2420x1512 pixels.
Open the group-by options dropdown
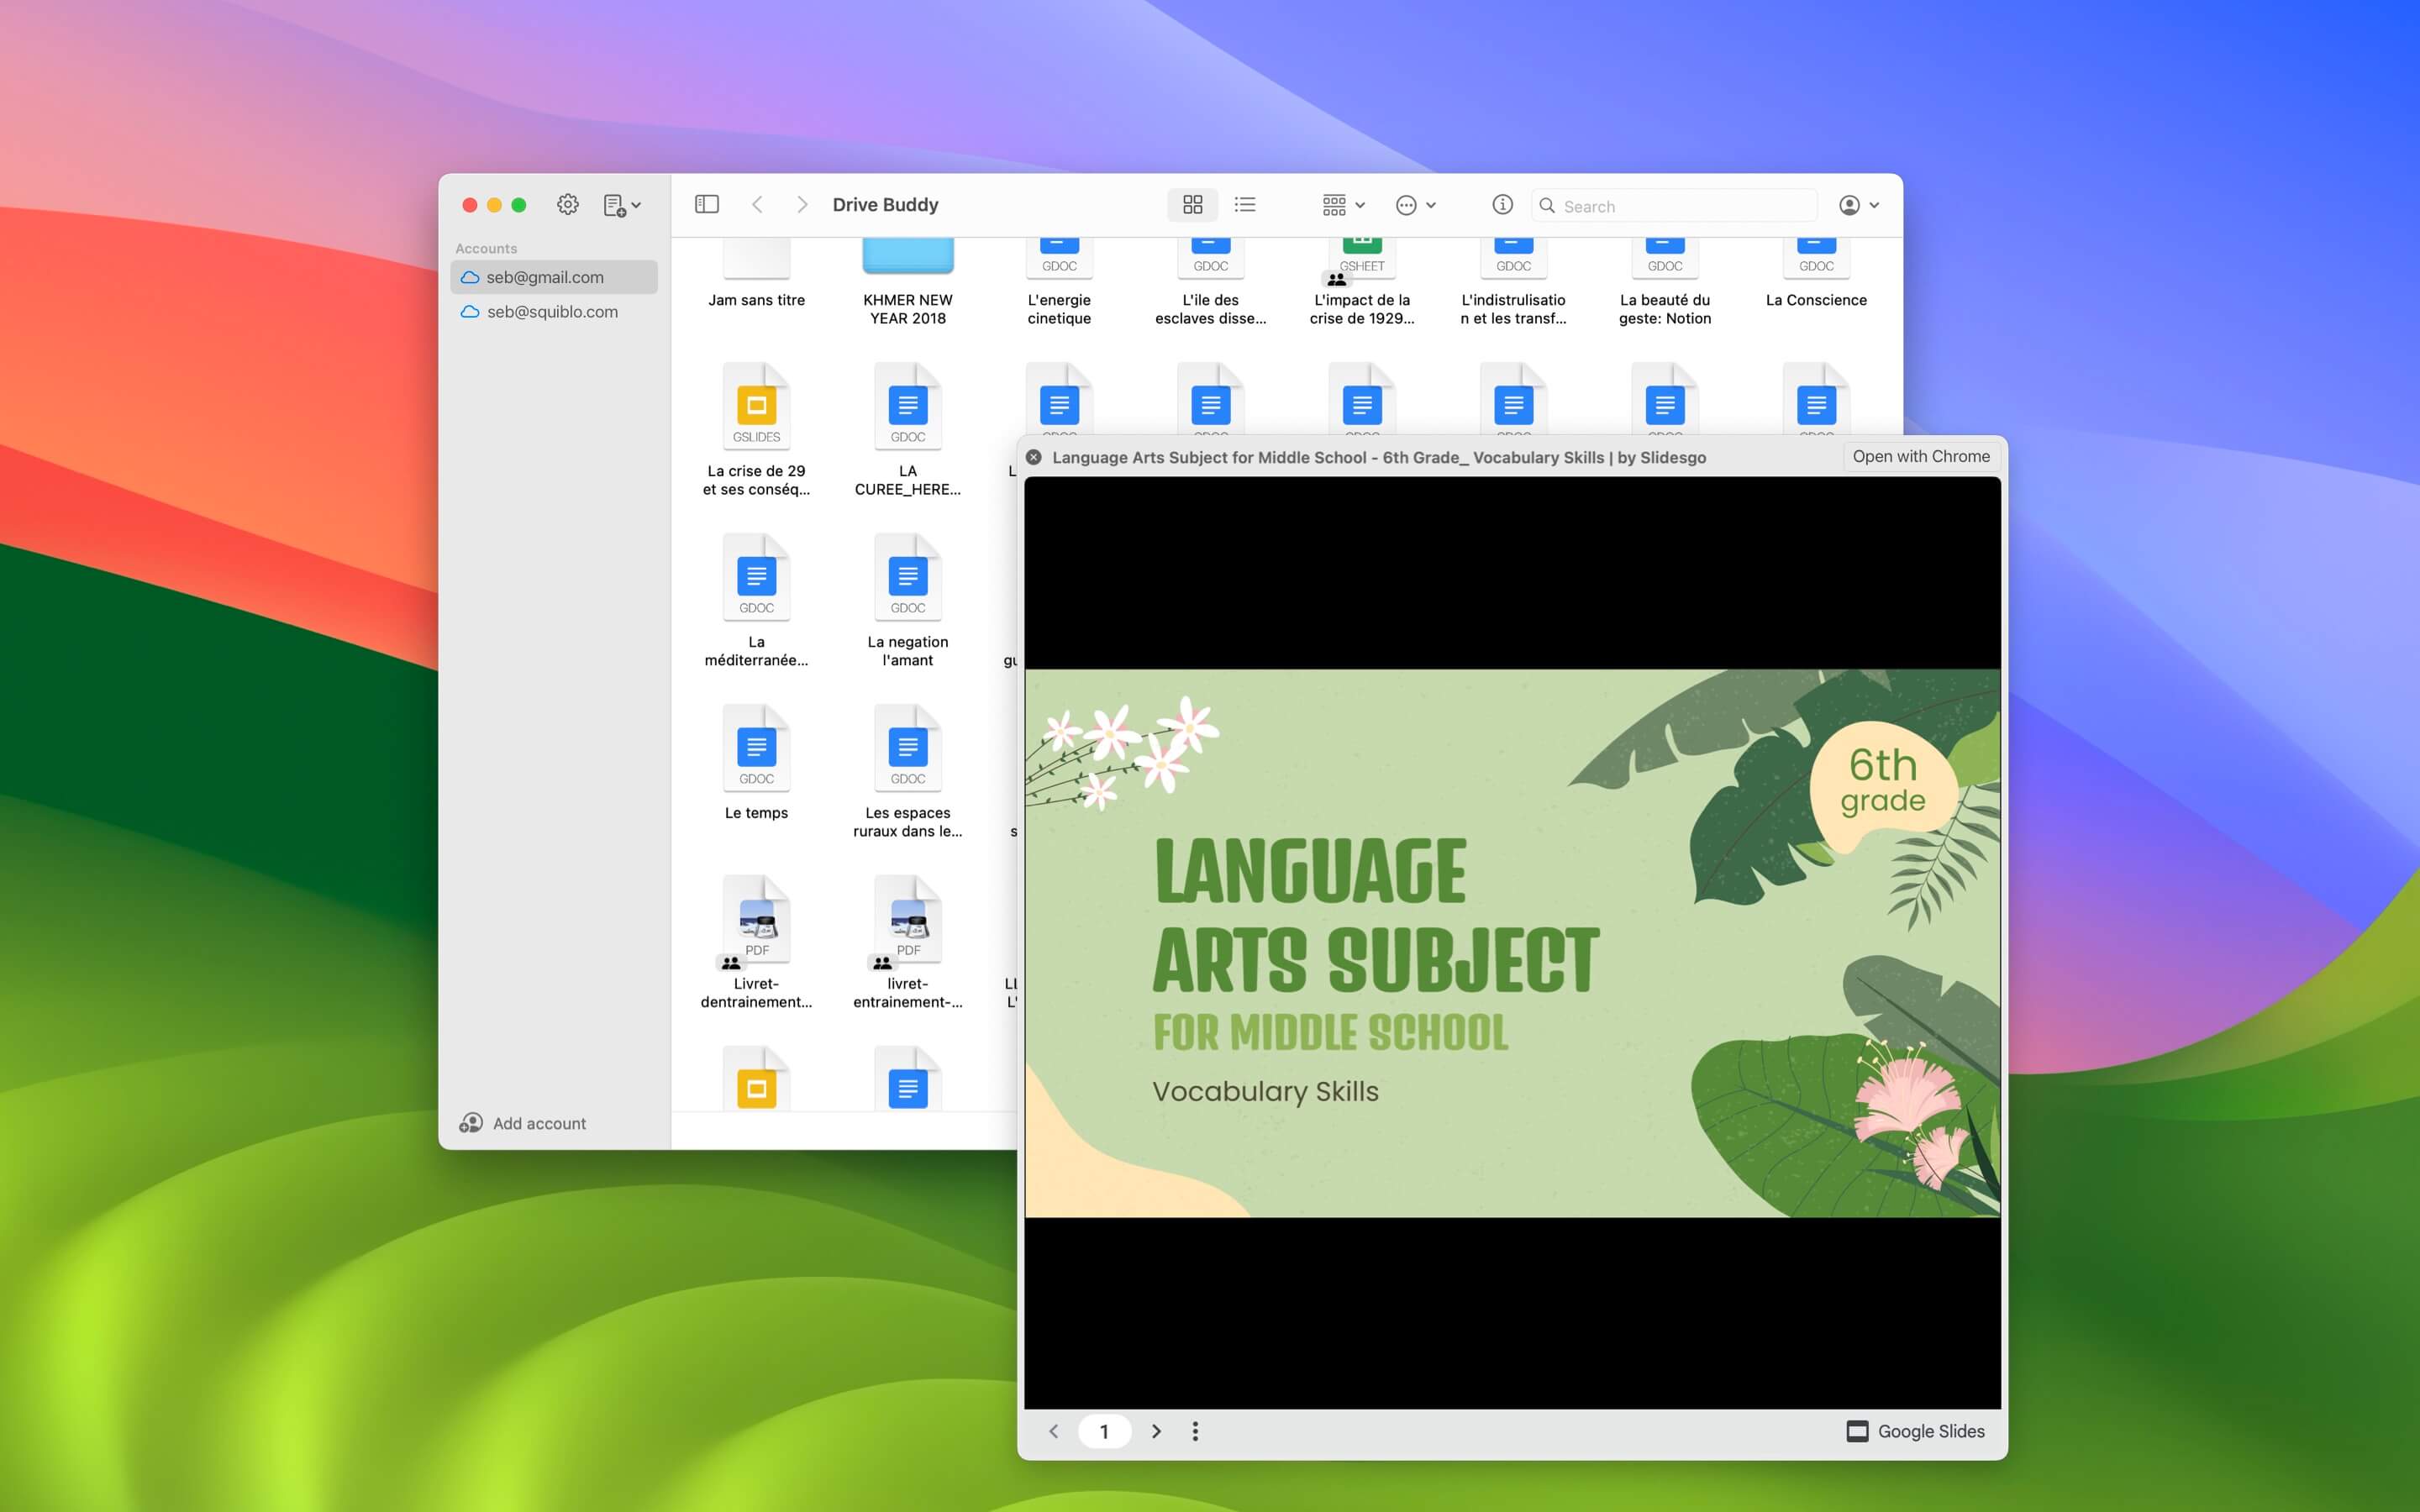click(x=1343, y=205)
